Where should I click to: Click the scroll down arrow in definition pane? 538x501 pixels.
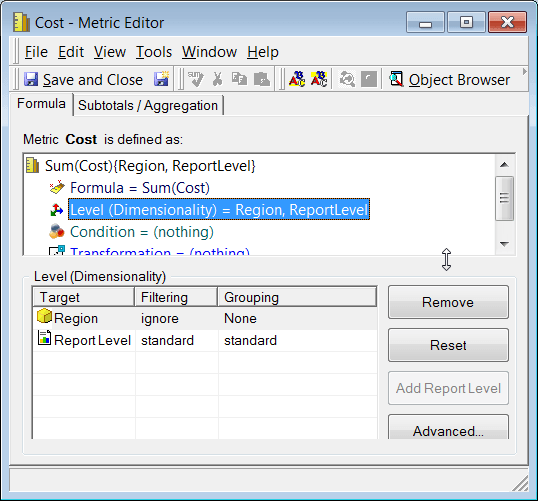coord(504,244)
